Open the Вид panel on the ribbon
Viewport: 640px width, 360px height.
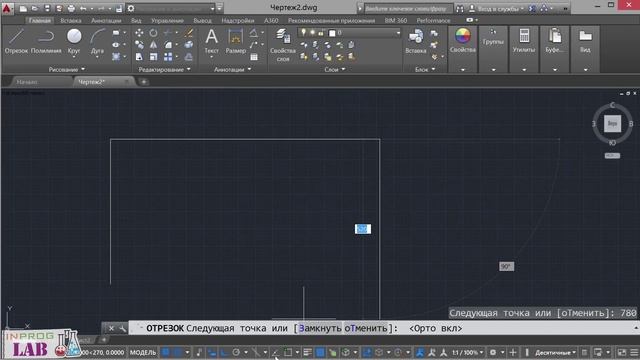point(585,41)
